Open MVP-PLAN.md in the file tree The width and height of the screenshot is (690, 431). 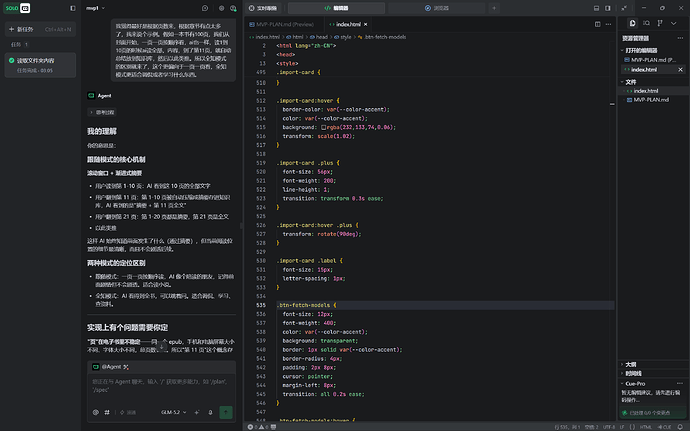coord(651,100)
